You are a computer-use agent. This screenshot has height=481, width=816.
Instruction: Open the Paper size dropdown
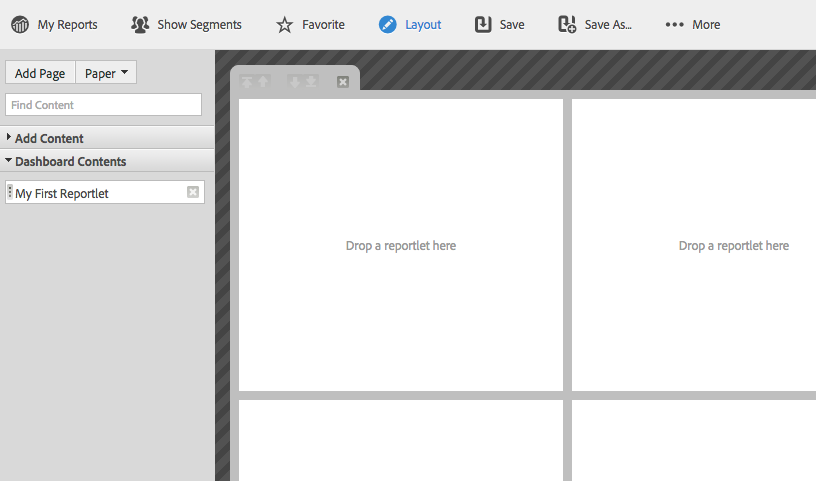coord(106,73)
